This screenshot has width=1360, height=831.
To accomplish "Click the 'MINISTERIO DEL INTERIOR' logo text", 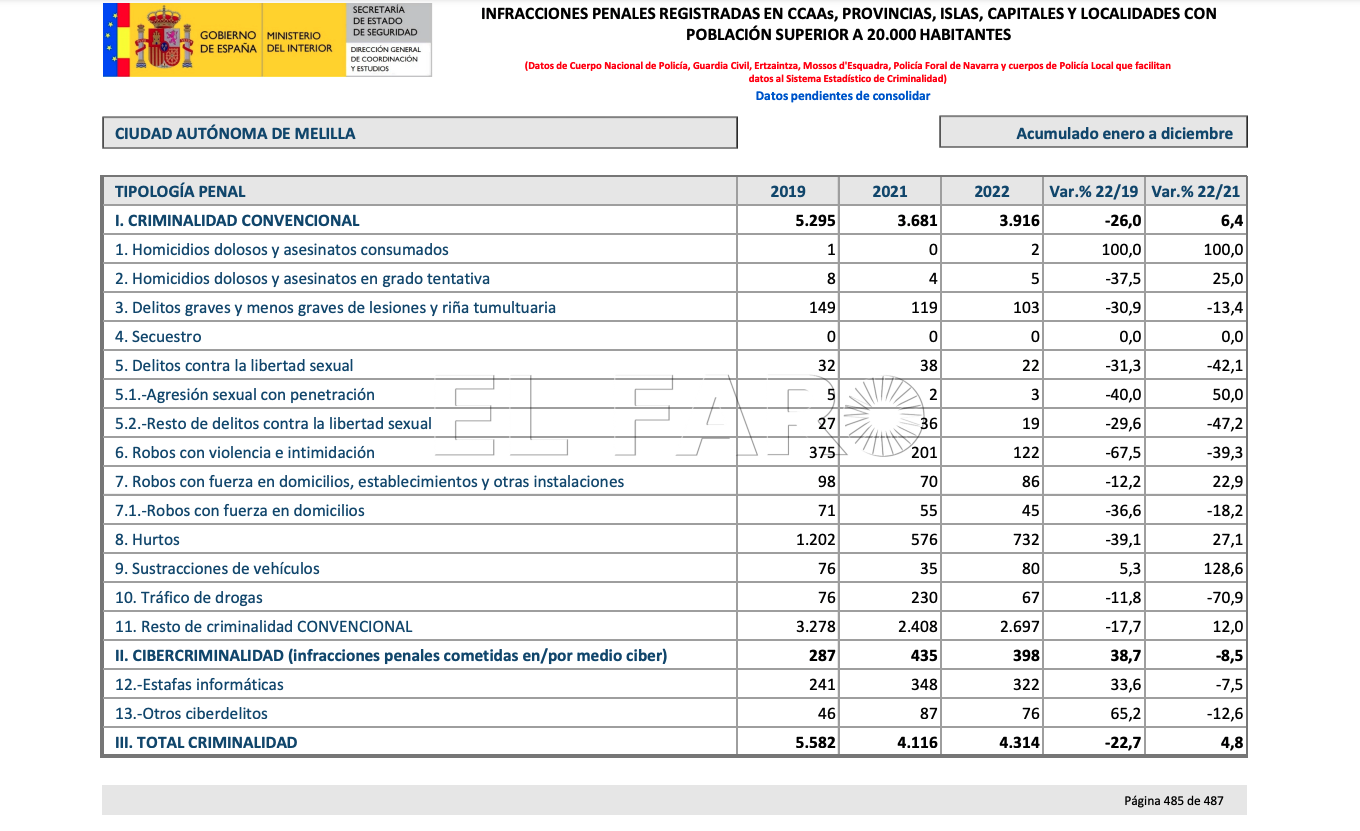I will [299, 41].
